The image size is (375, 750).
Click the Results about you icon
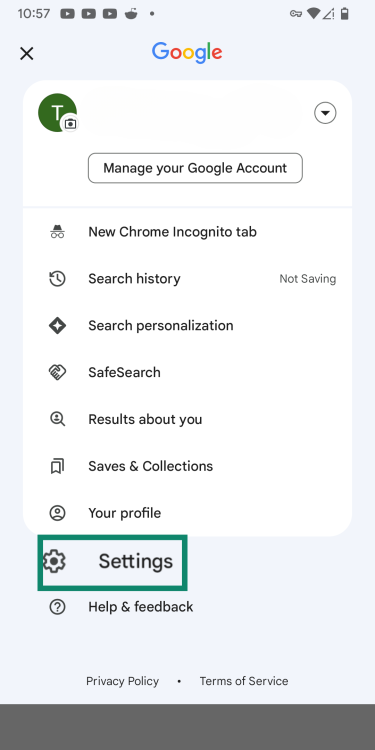[57, 419]
